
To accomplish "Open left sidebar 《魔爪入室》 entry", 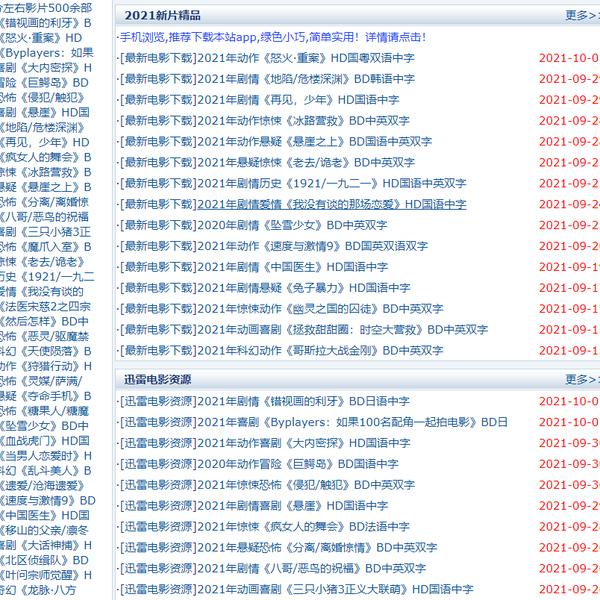I will pos(46,247).
